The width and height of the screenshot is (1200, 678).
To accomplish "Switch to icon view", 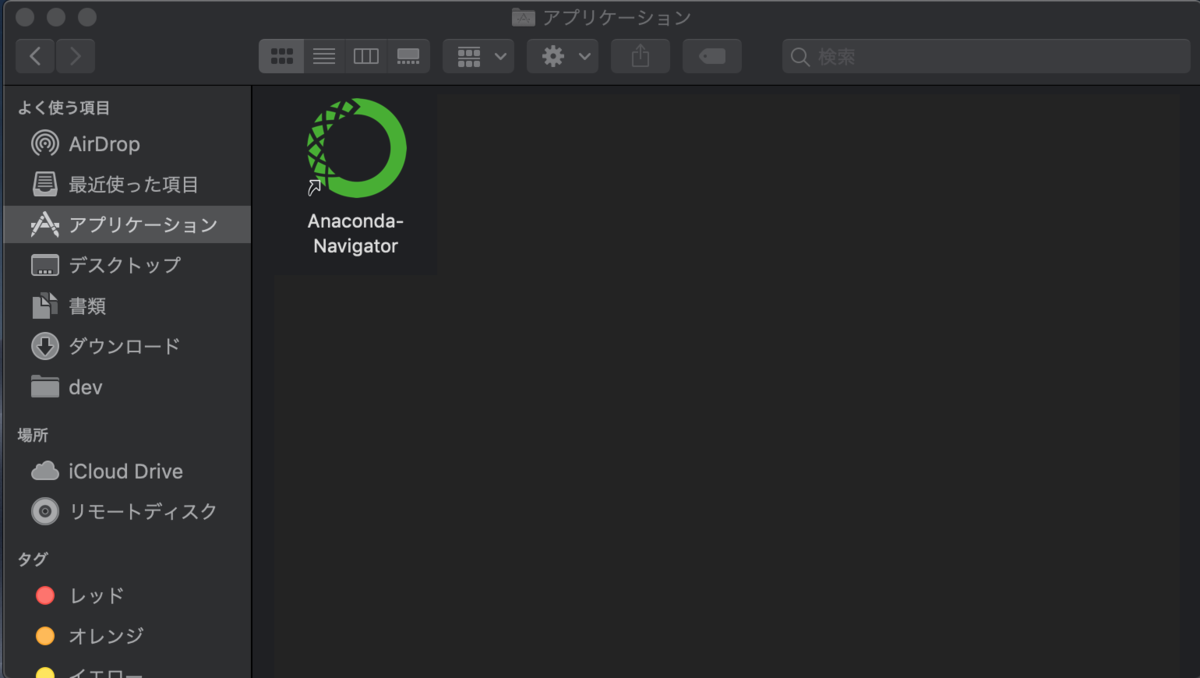I will (281, 56).
